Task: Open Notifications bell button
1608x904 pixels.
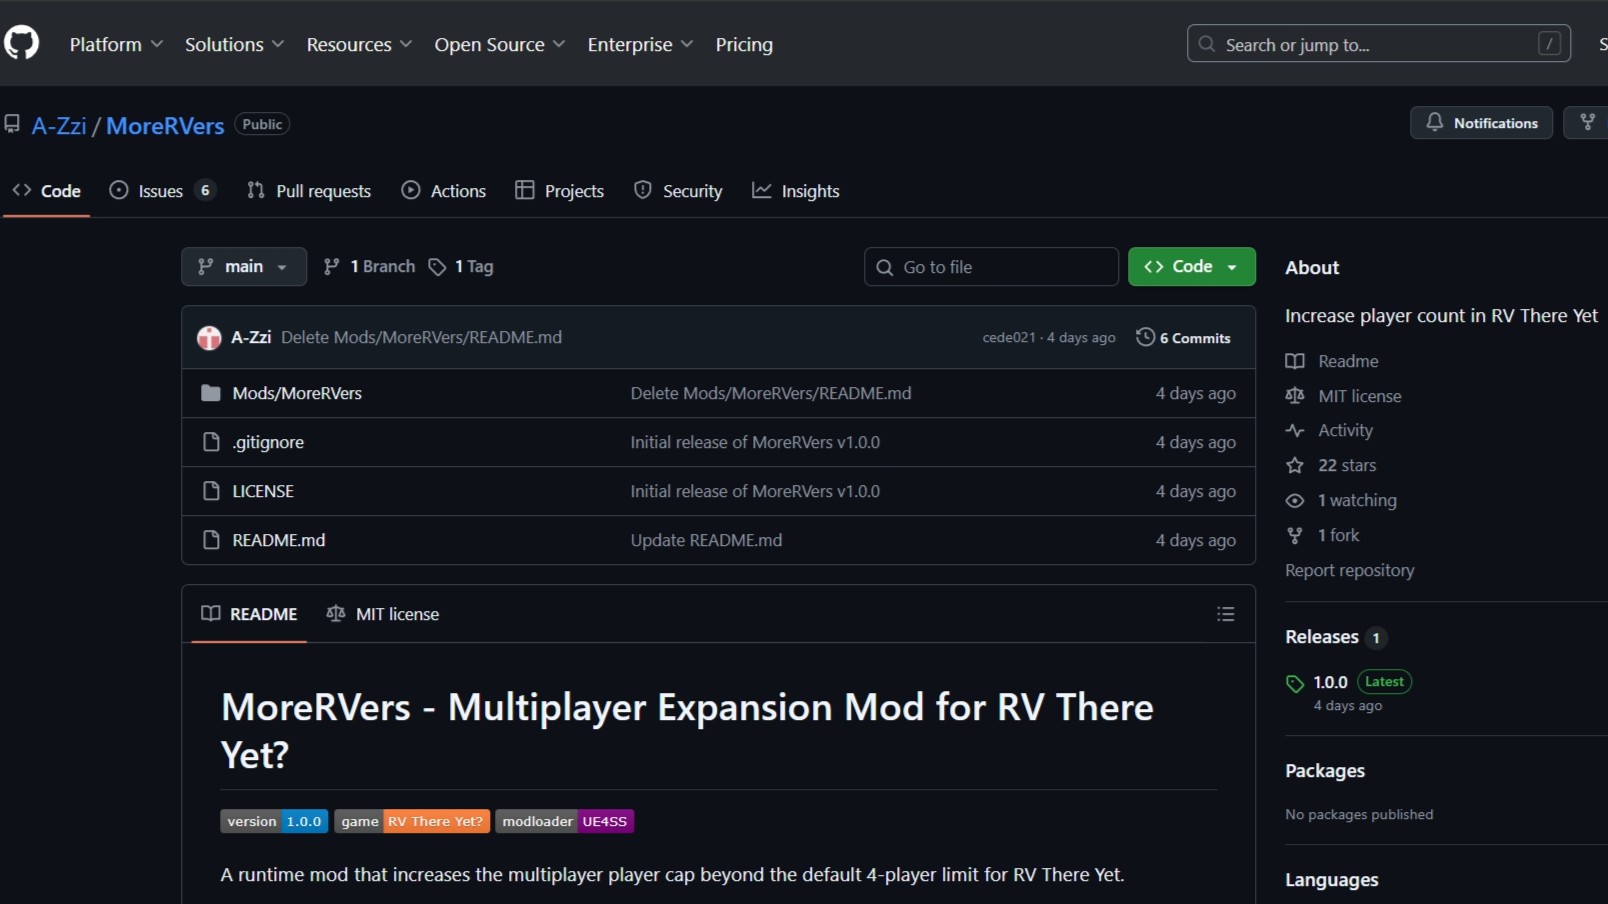Action: [x=1481, y=123]
